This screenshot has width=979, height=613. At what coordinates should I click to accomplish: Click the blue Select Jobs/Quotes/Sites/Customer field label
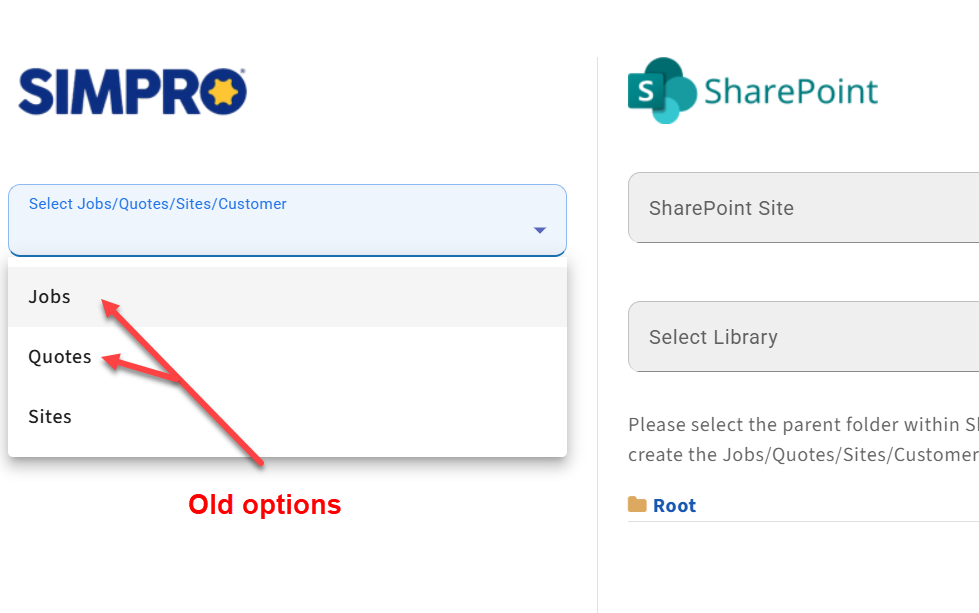(157, 204)
